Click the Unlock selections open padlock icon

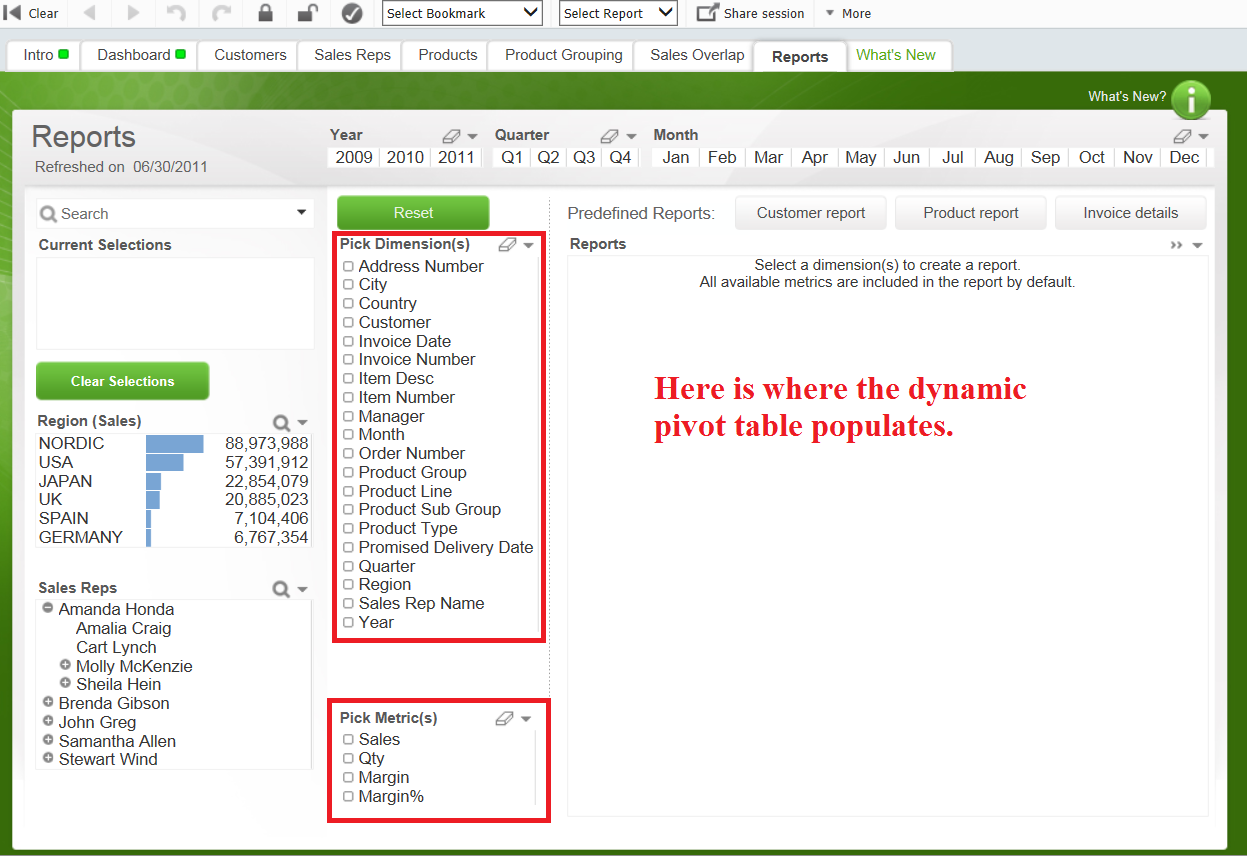(x=308, y=13)
